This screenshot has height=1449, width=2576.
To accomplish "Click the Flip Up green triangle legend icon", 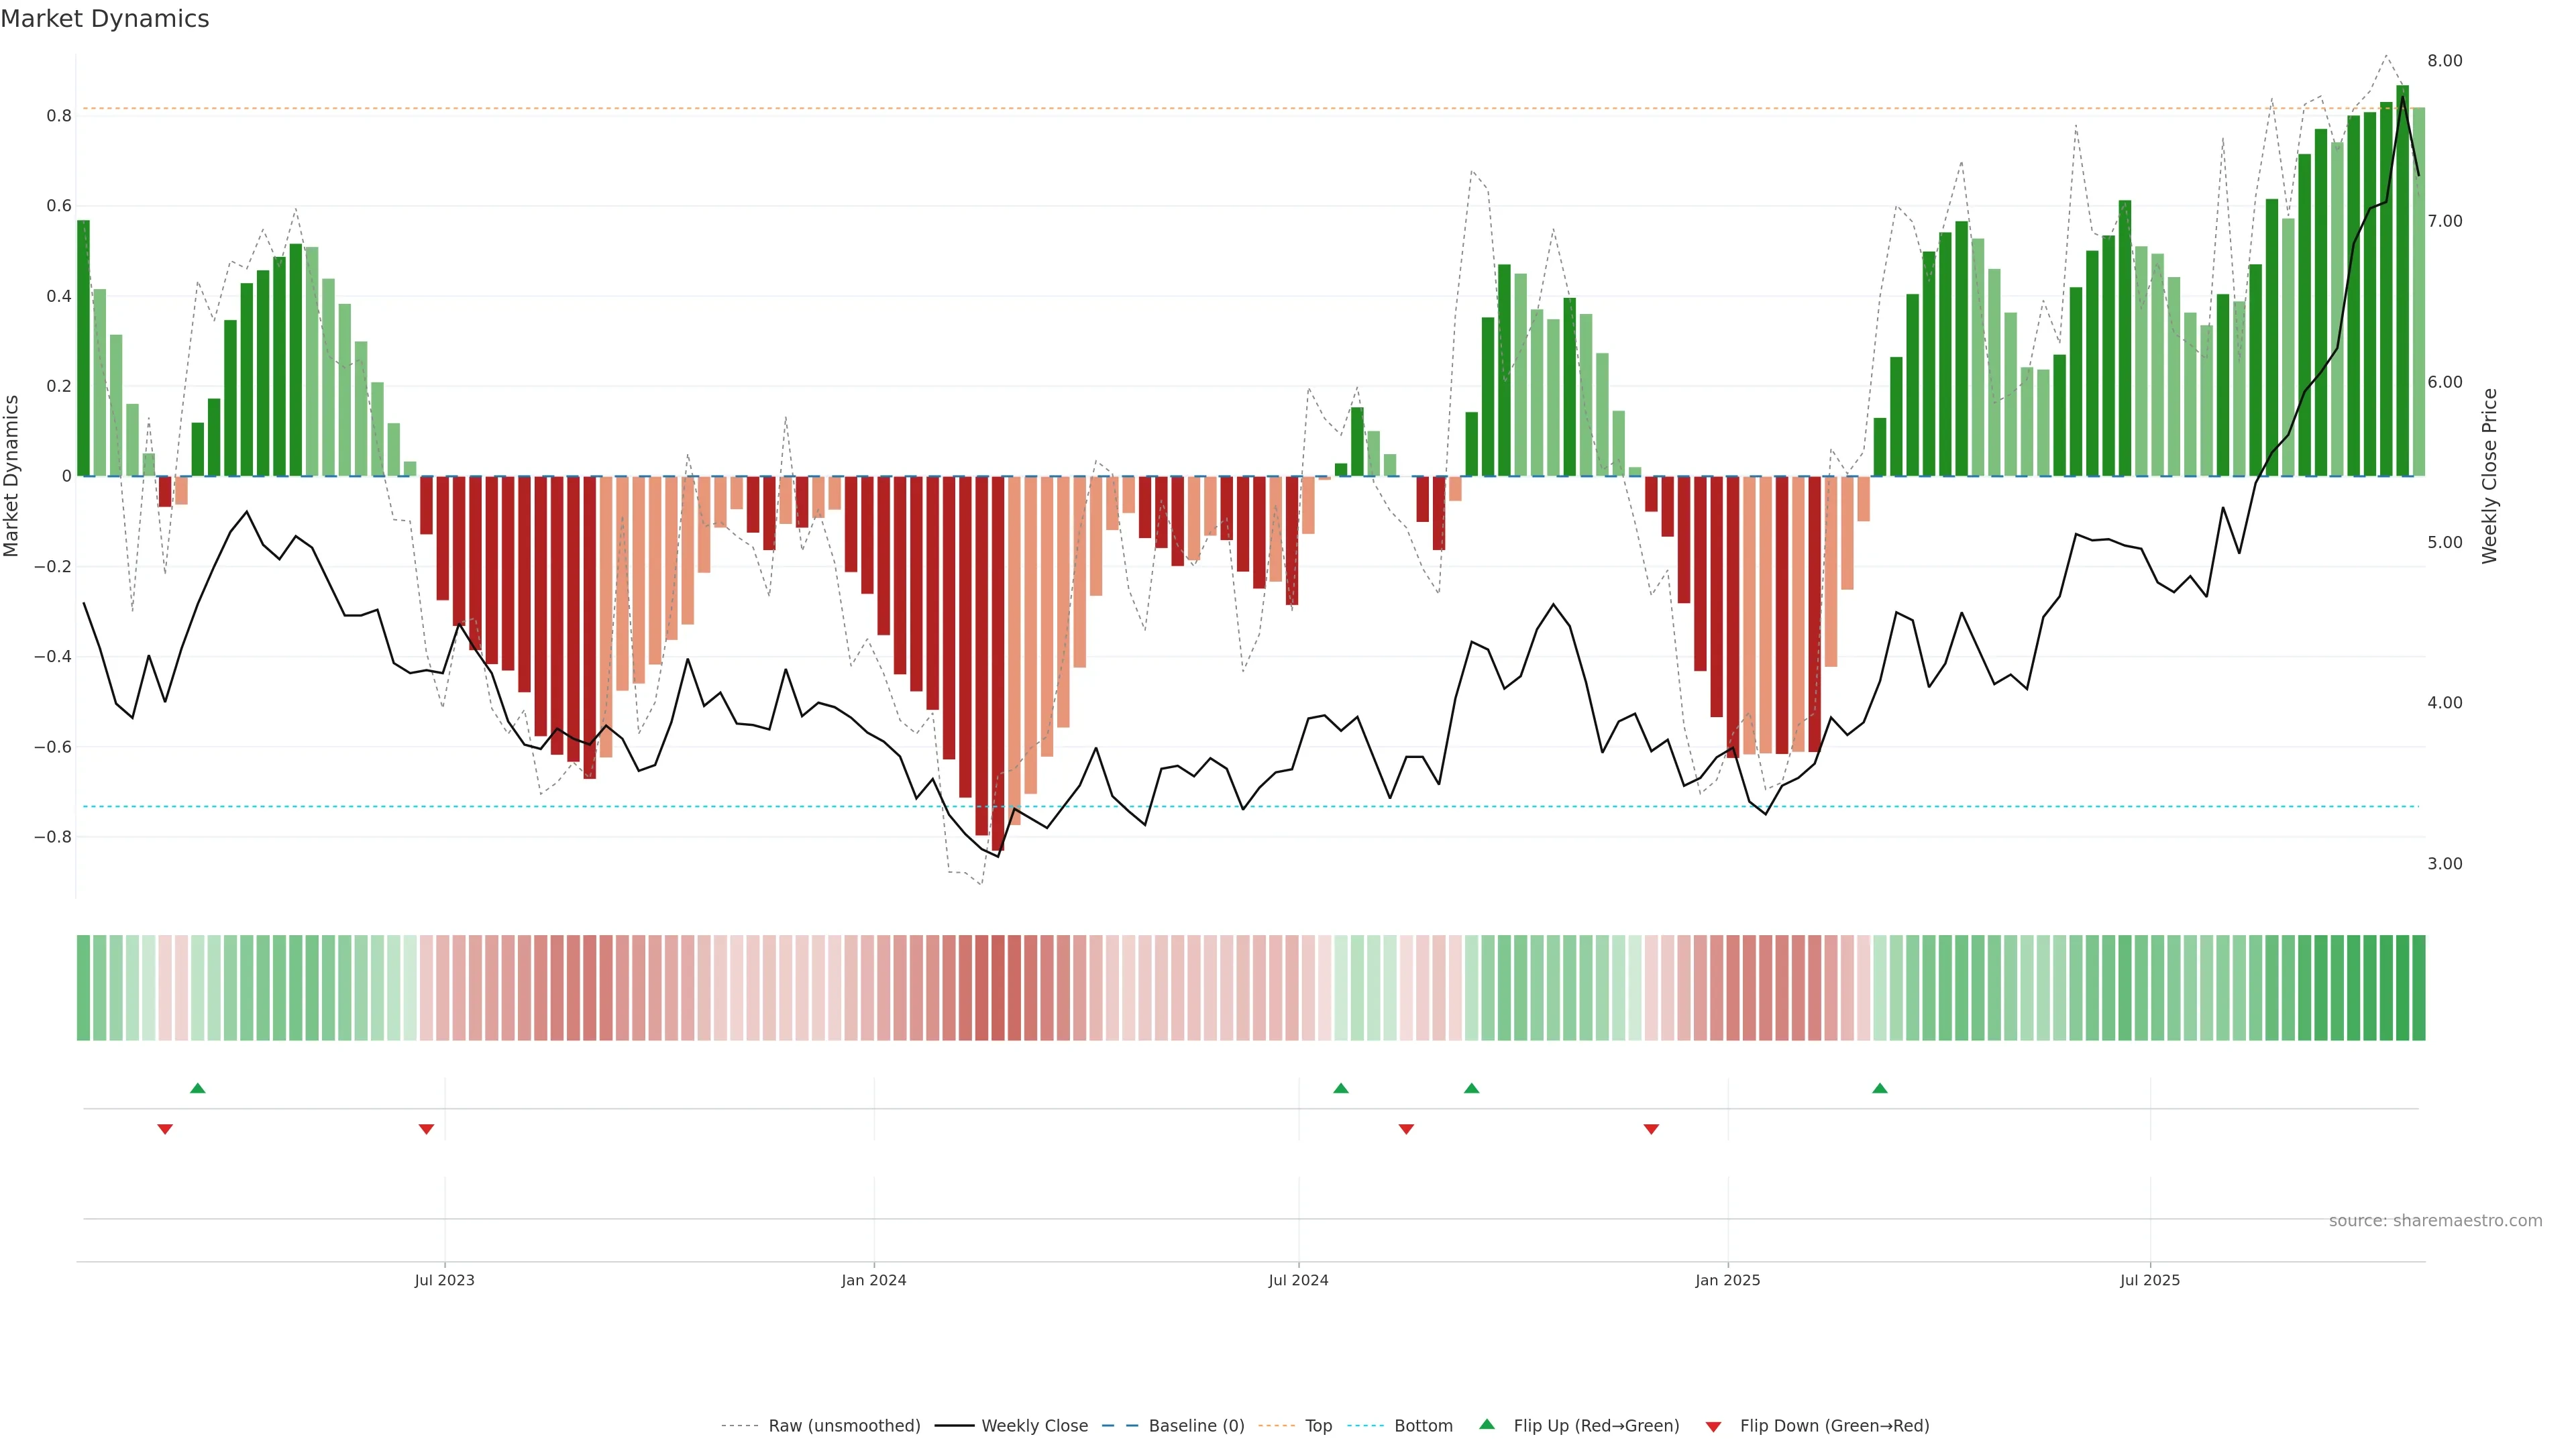I will (1487, 1424).
